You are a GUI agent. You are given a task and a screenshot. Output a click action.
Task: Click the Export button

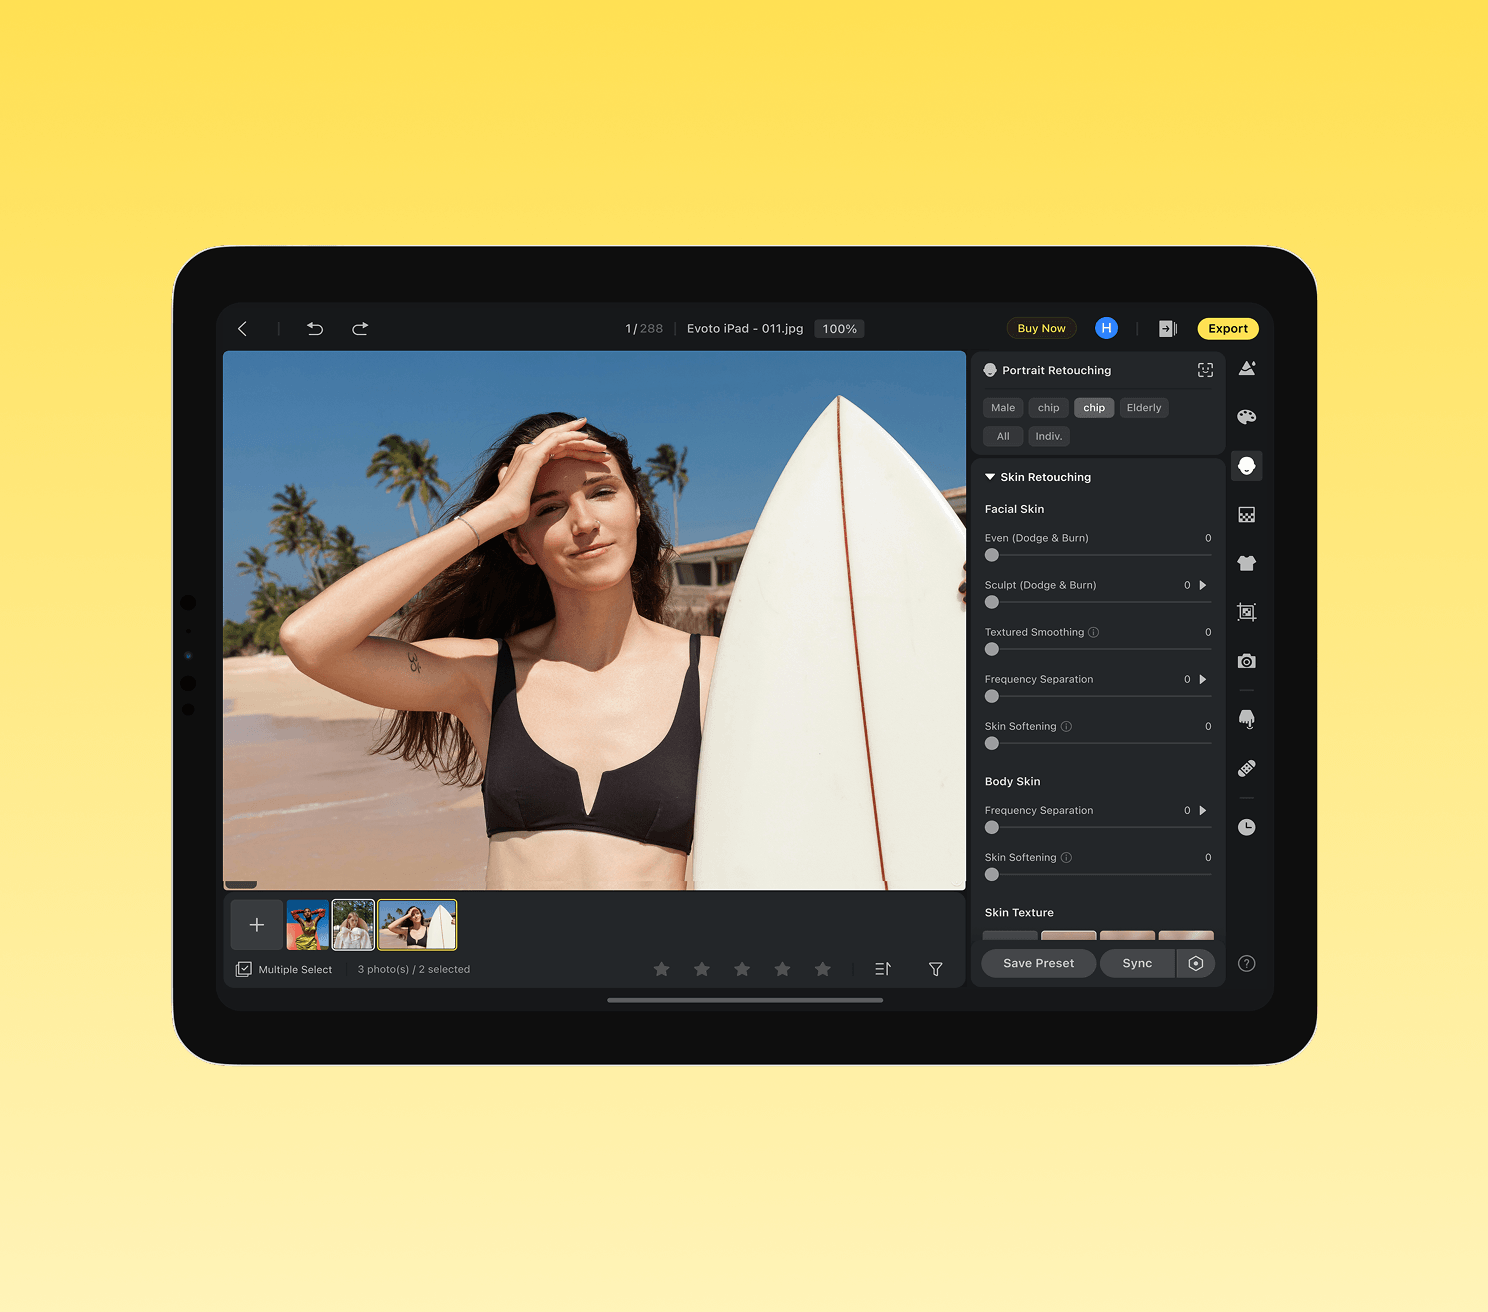pyautogui.click(x=1227, y=329)
